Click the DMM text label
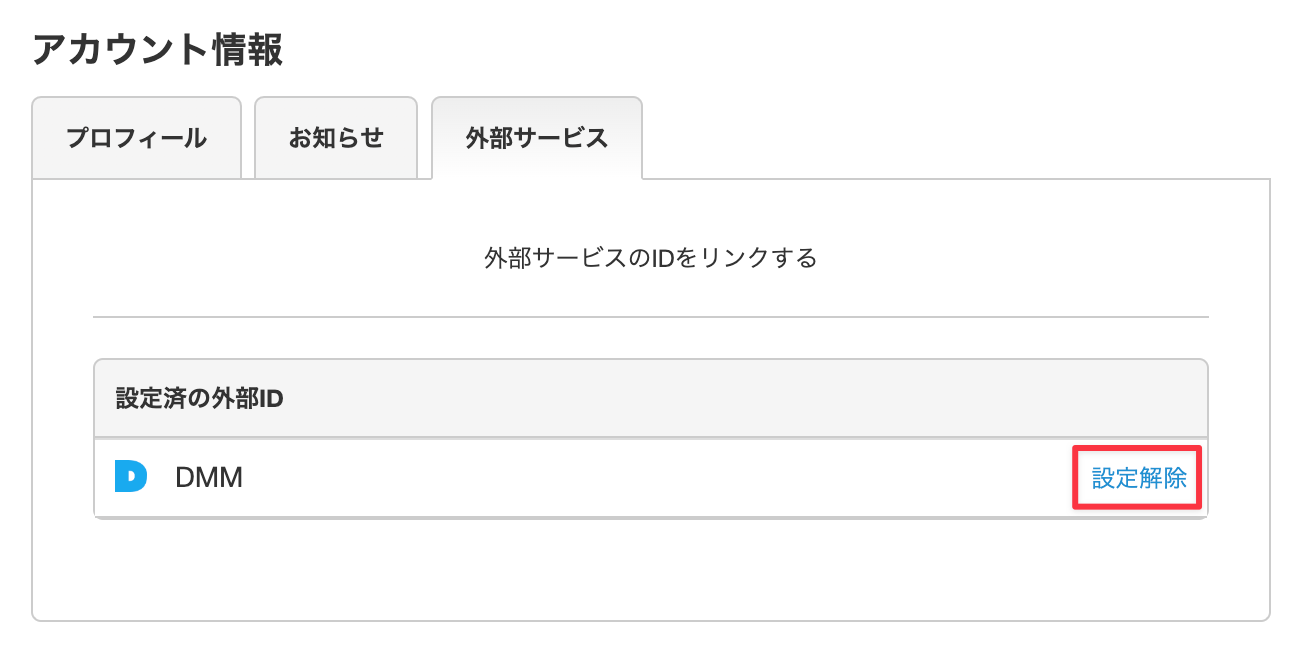 point(207,478)
